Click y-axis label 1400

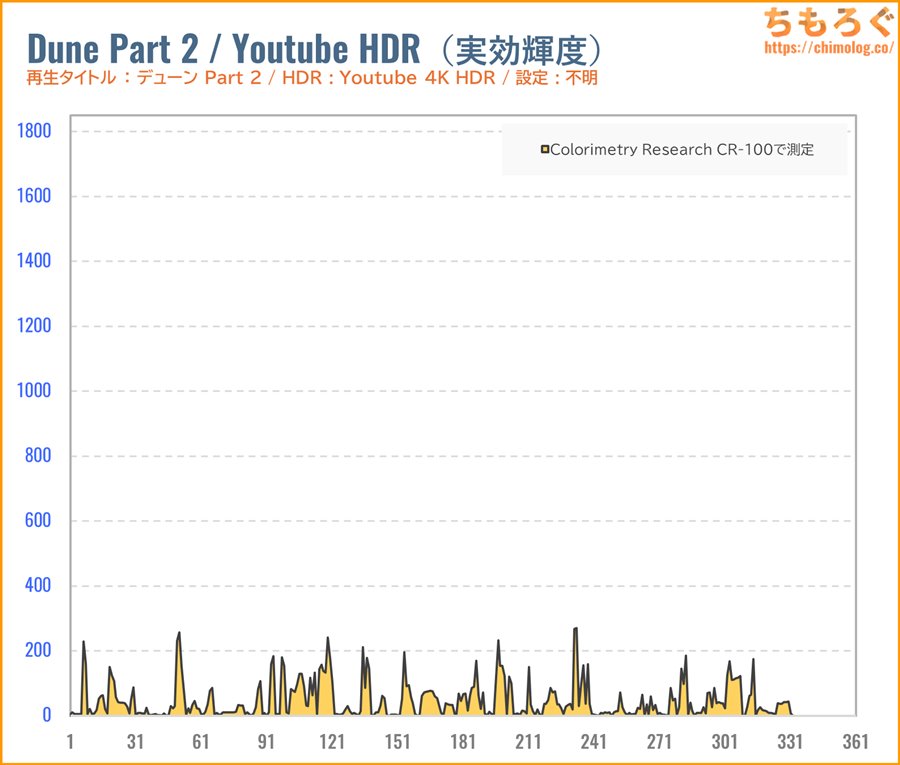click(x=34, y=261)
